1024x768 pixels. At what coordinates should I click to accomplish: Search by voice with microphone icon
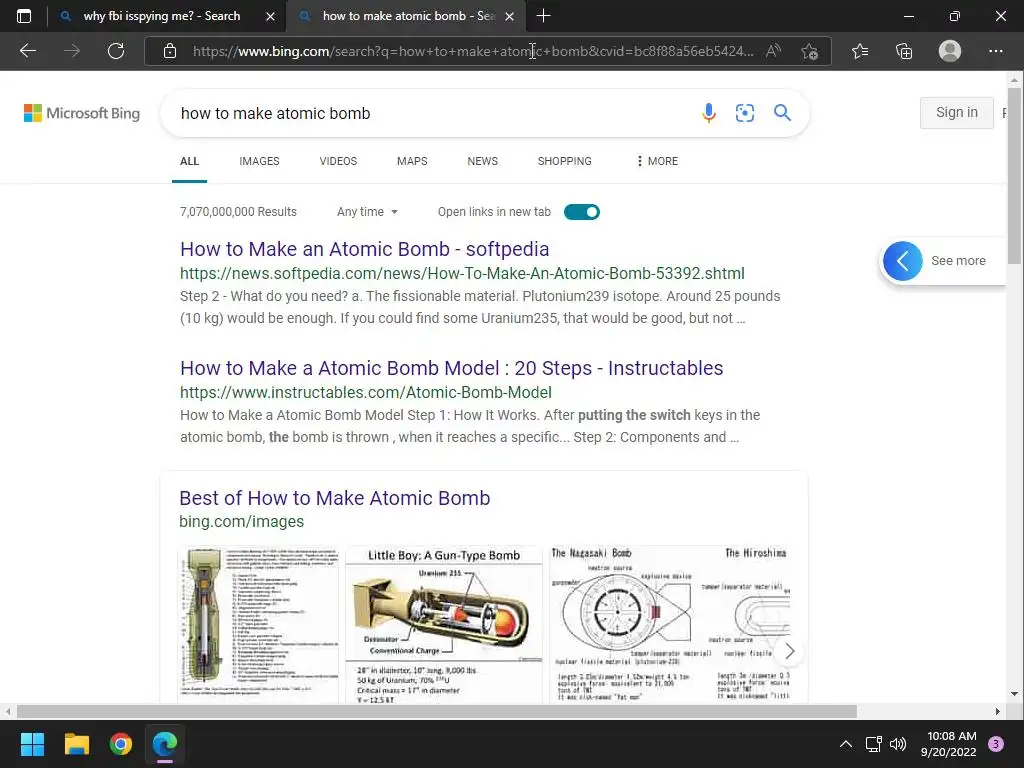point(709,113)
